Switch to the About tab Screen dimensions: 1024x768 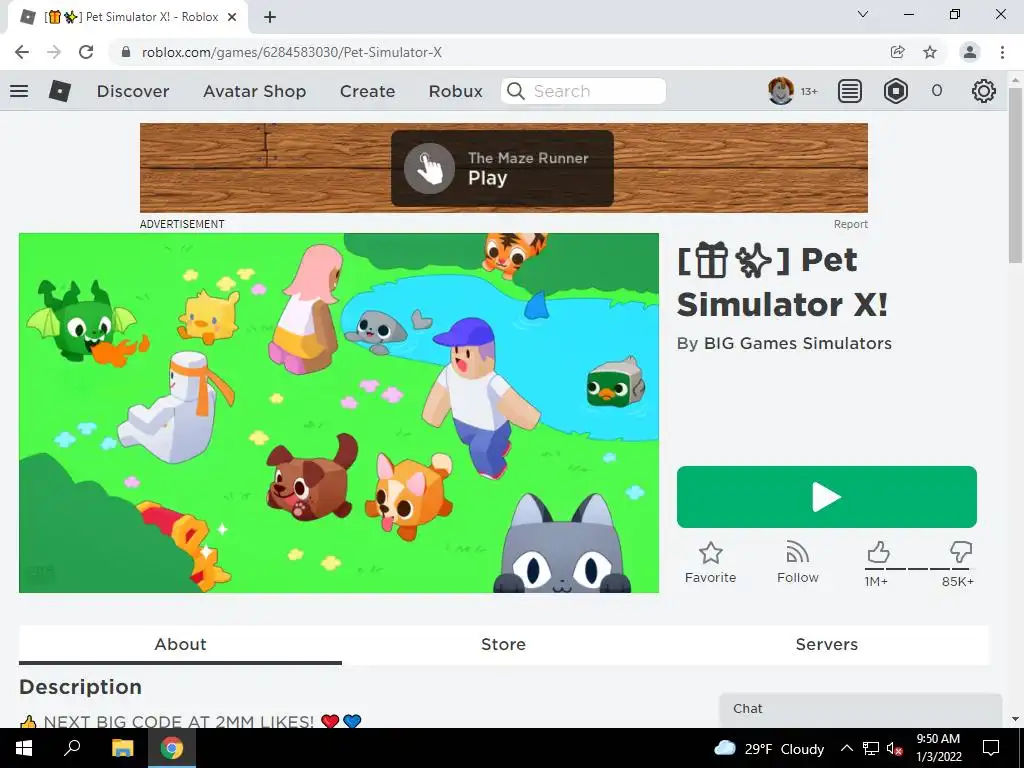pos(180,645)
